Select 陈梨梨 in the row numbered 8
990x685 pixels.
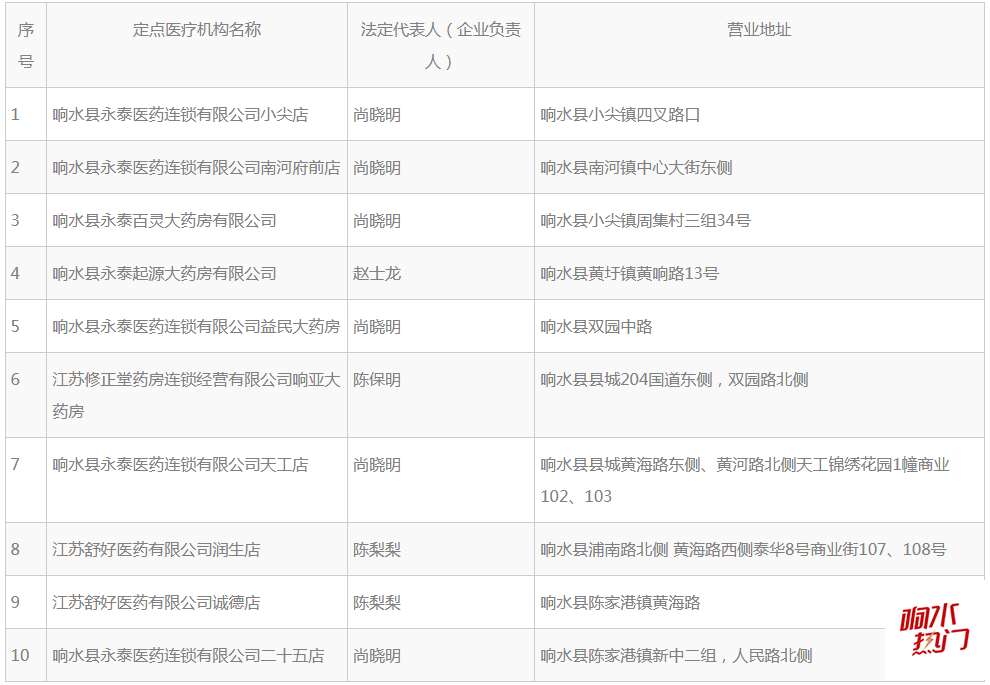(377, 550)
